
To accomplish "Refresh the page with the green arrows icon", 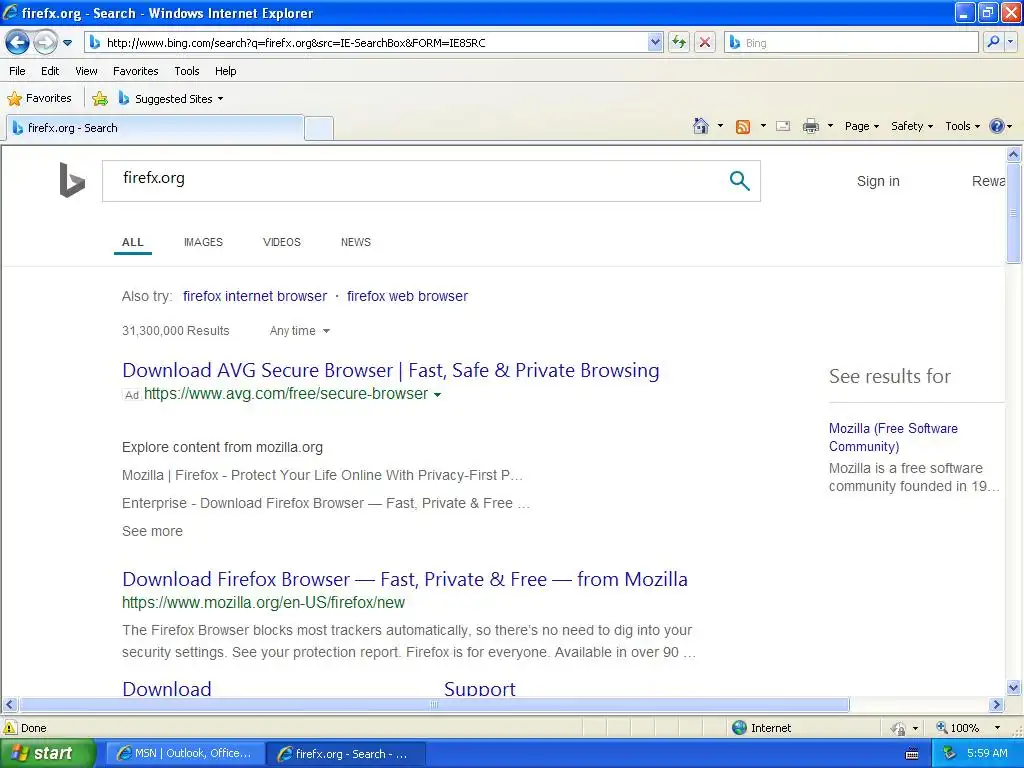I will coord(679,43).
